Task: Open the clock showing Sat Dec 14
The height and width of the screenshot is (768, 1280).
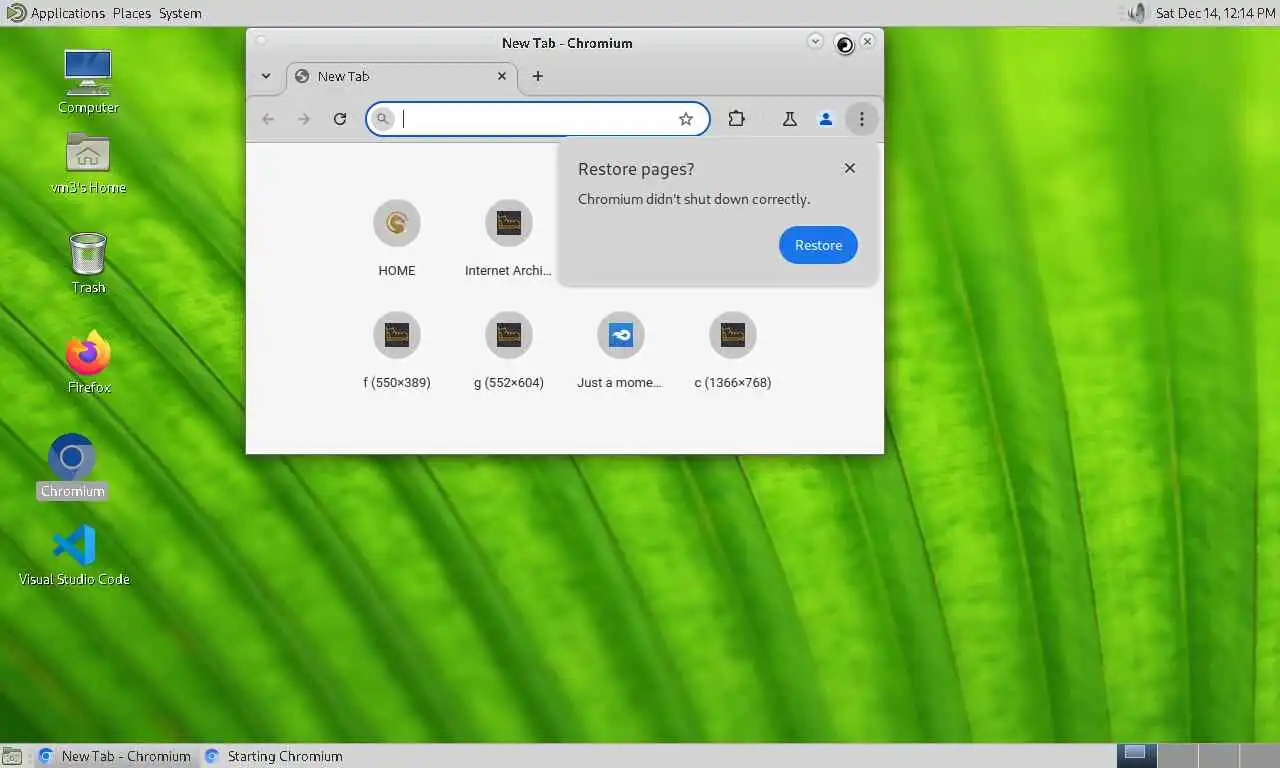Action: pyautogui.click(x=1215, y=13)
